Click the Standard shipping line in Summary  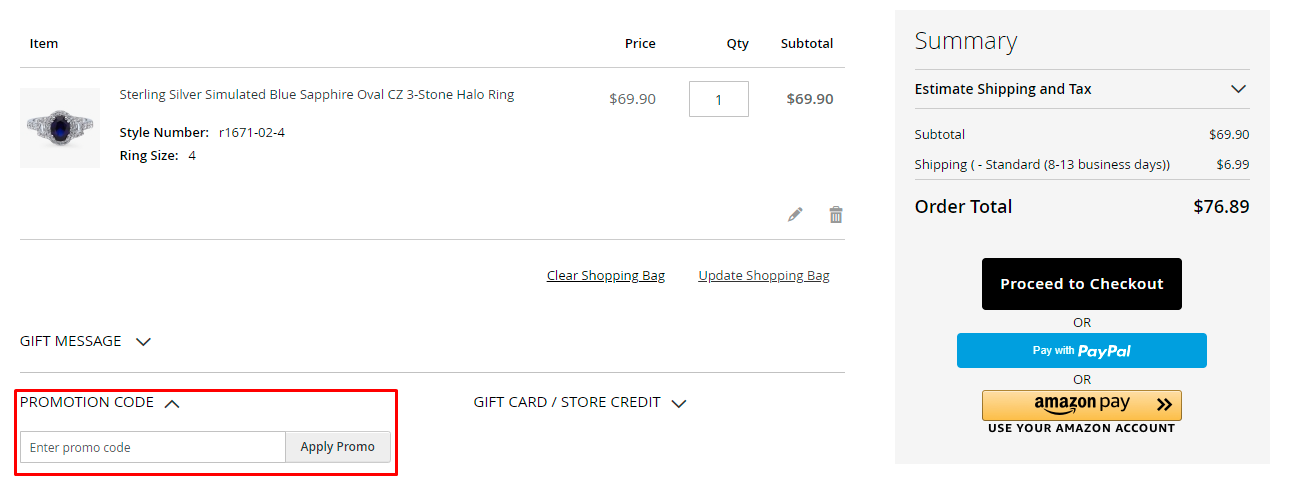coord(1042,164)
